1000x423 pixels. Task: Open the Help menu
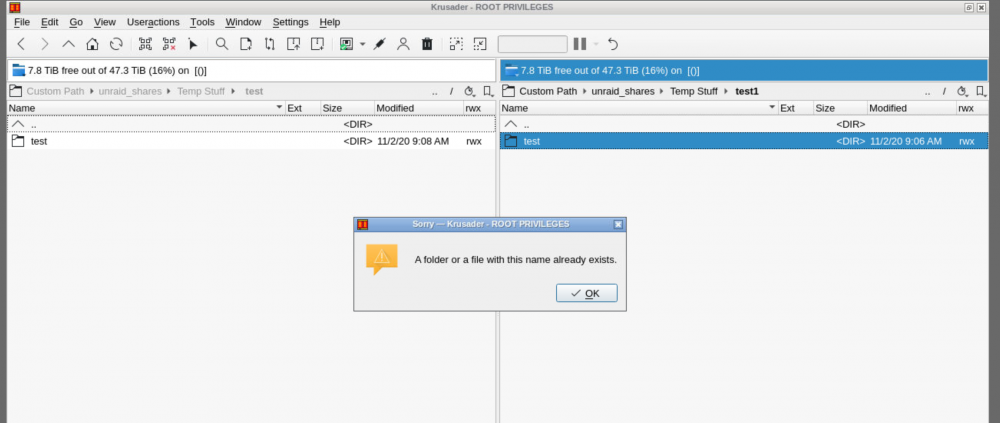click(330, 22)
